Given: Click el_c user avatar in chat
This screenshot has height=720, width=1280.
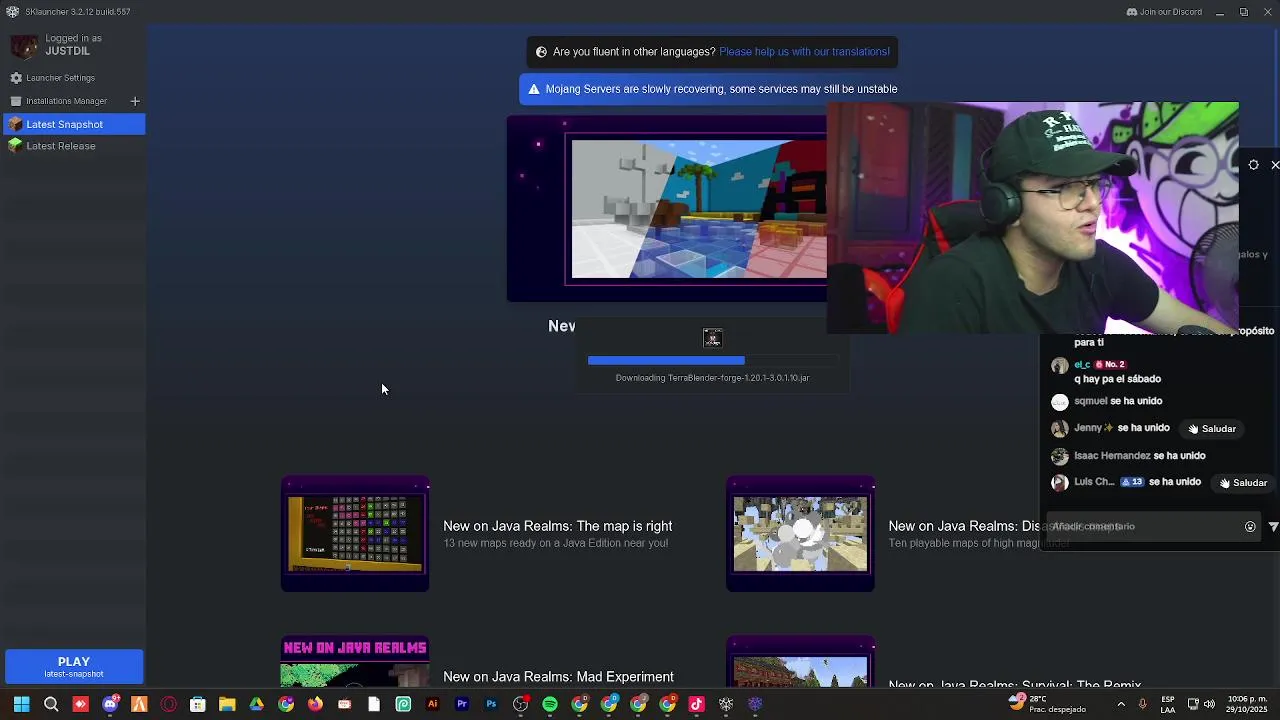Looking at the screenshot, I should (1060, 367).
